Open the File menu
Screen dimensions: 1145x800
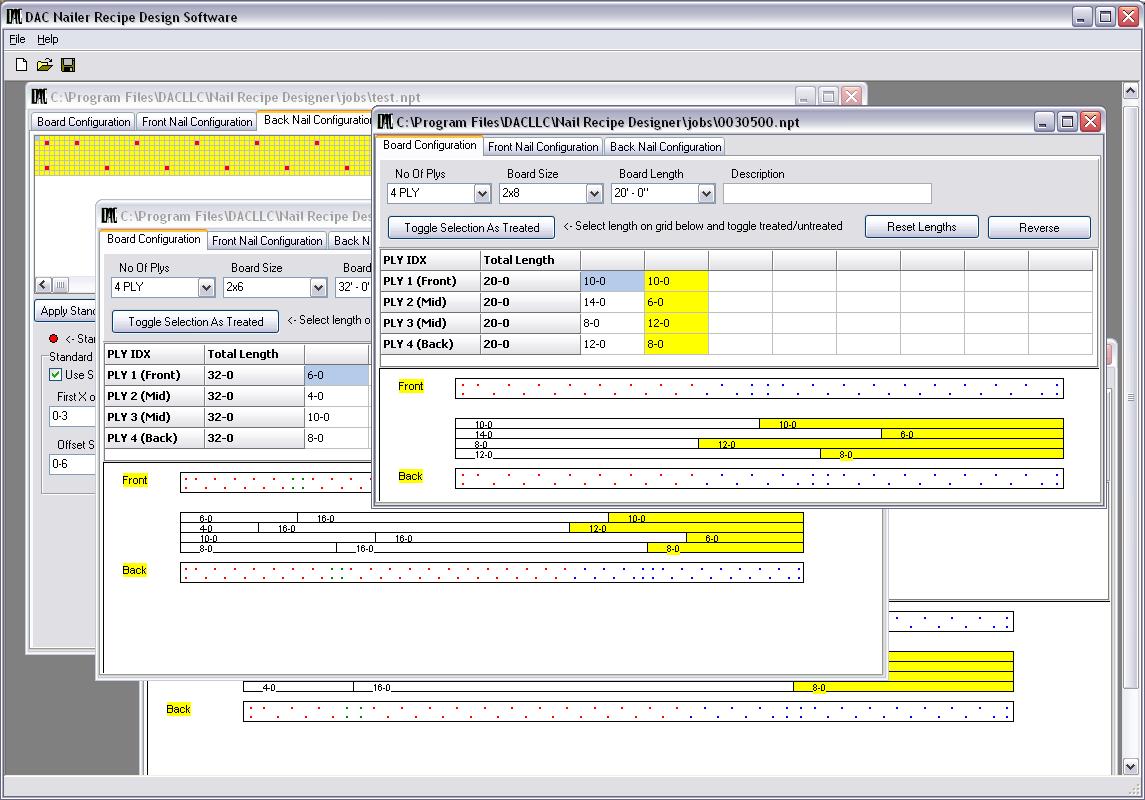17,39
